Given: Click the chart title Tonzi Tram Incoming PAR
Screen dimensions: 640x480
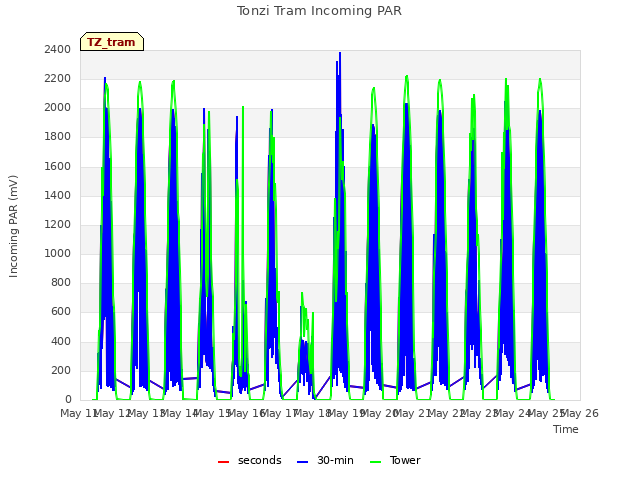Looking at the screenshot, I should coord(319,11).
